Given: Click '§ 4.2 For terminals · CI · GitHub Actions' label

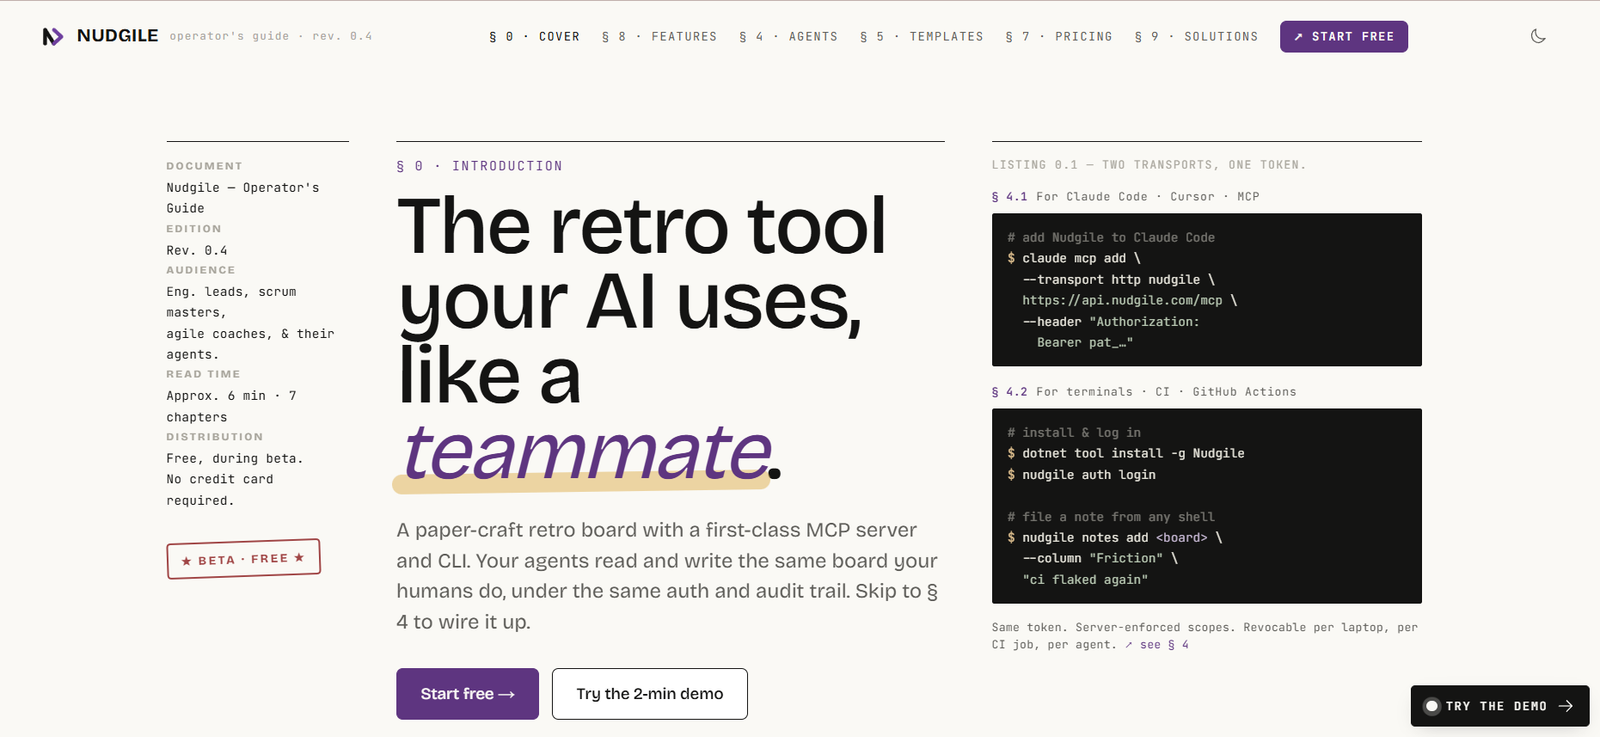Looking at the screenshot, I should (1143, 392).
